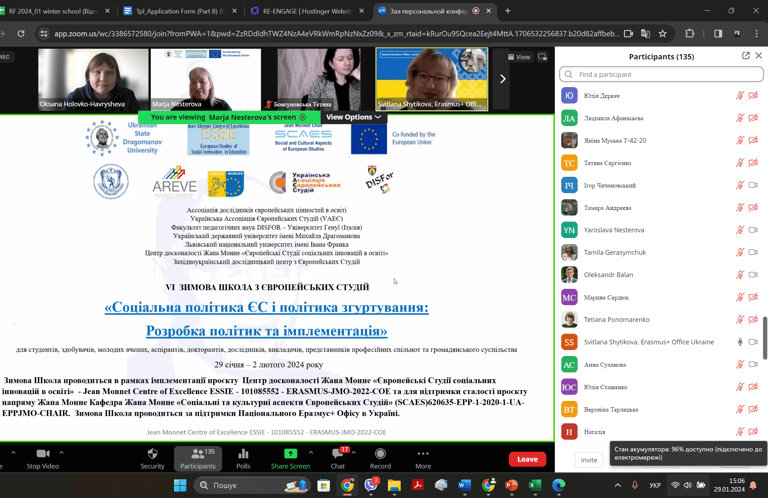Screen dimensions: 768x498
Task: Select participant Юлія Деркач in list
Action: pos(661,95)
